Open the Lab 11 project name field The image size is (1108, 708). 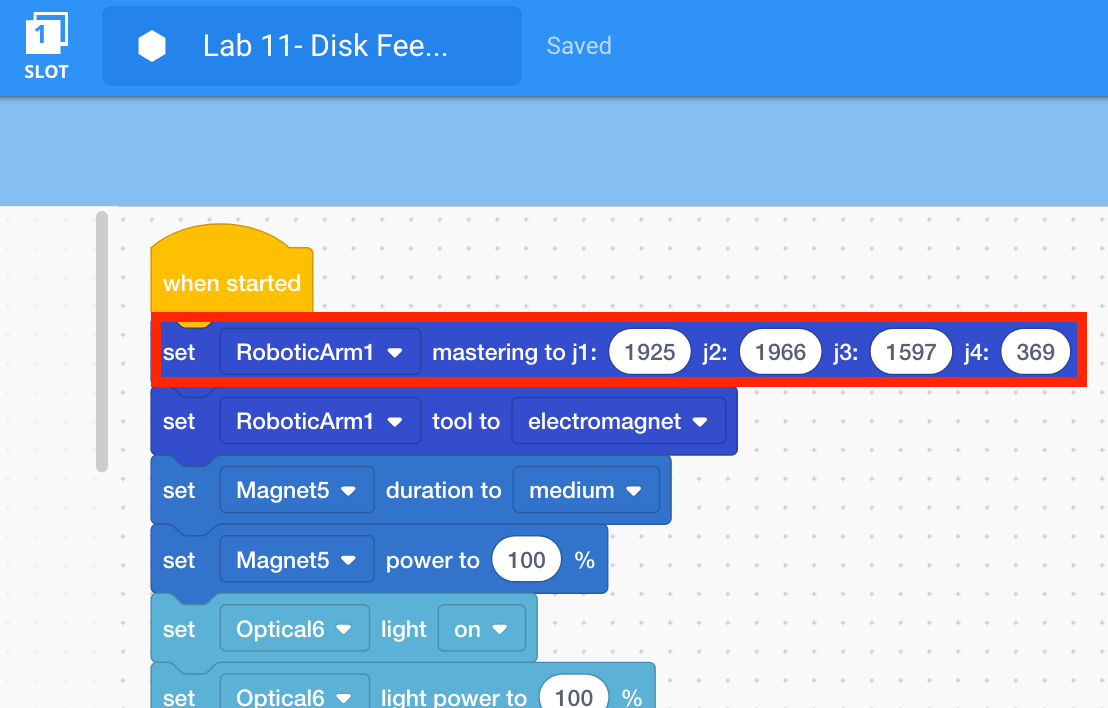[x=324, y=46]
